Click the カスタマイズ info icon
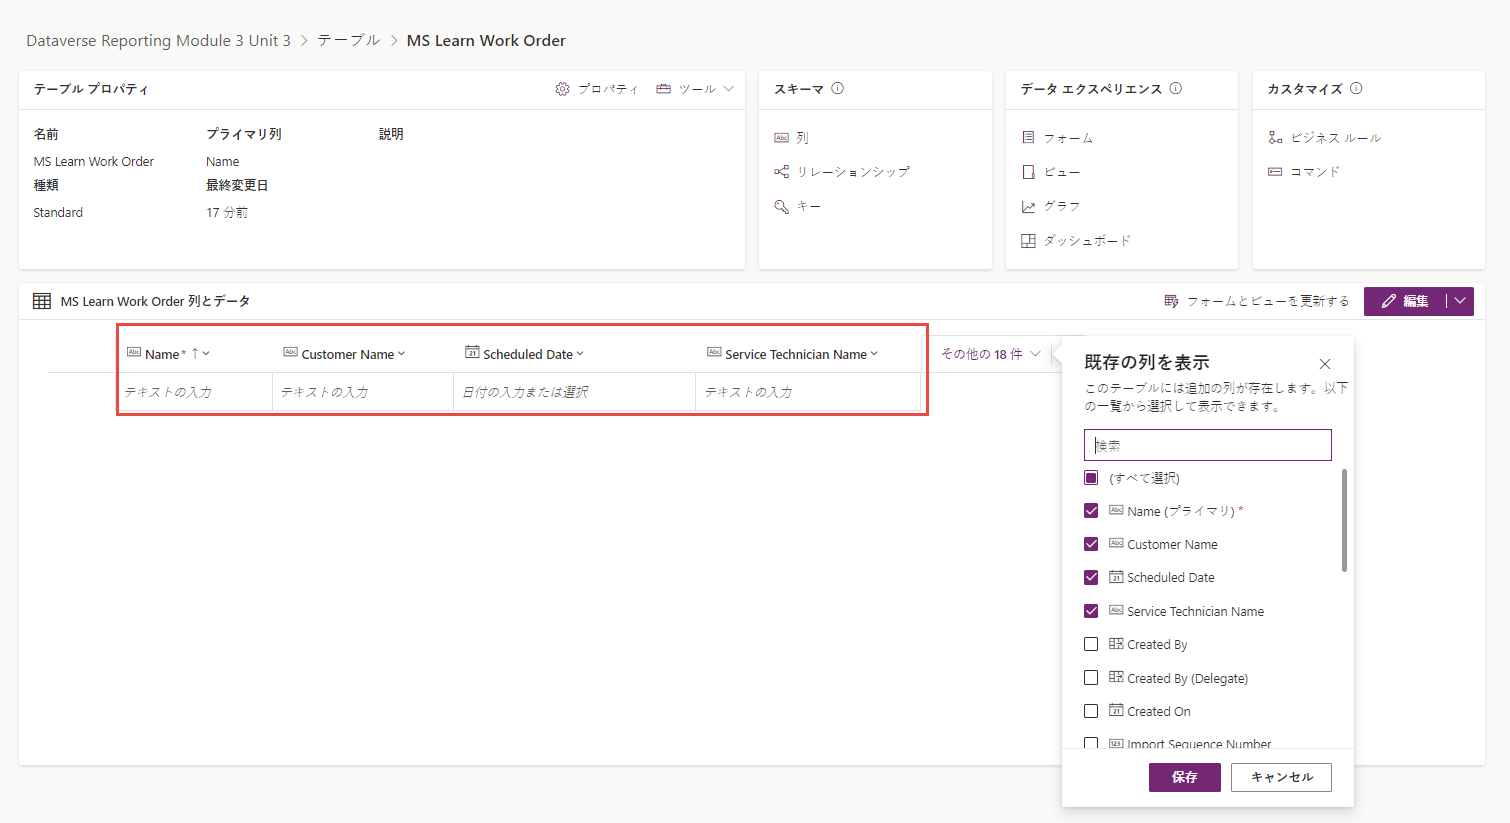 (1356, 88)
